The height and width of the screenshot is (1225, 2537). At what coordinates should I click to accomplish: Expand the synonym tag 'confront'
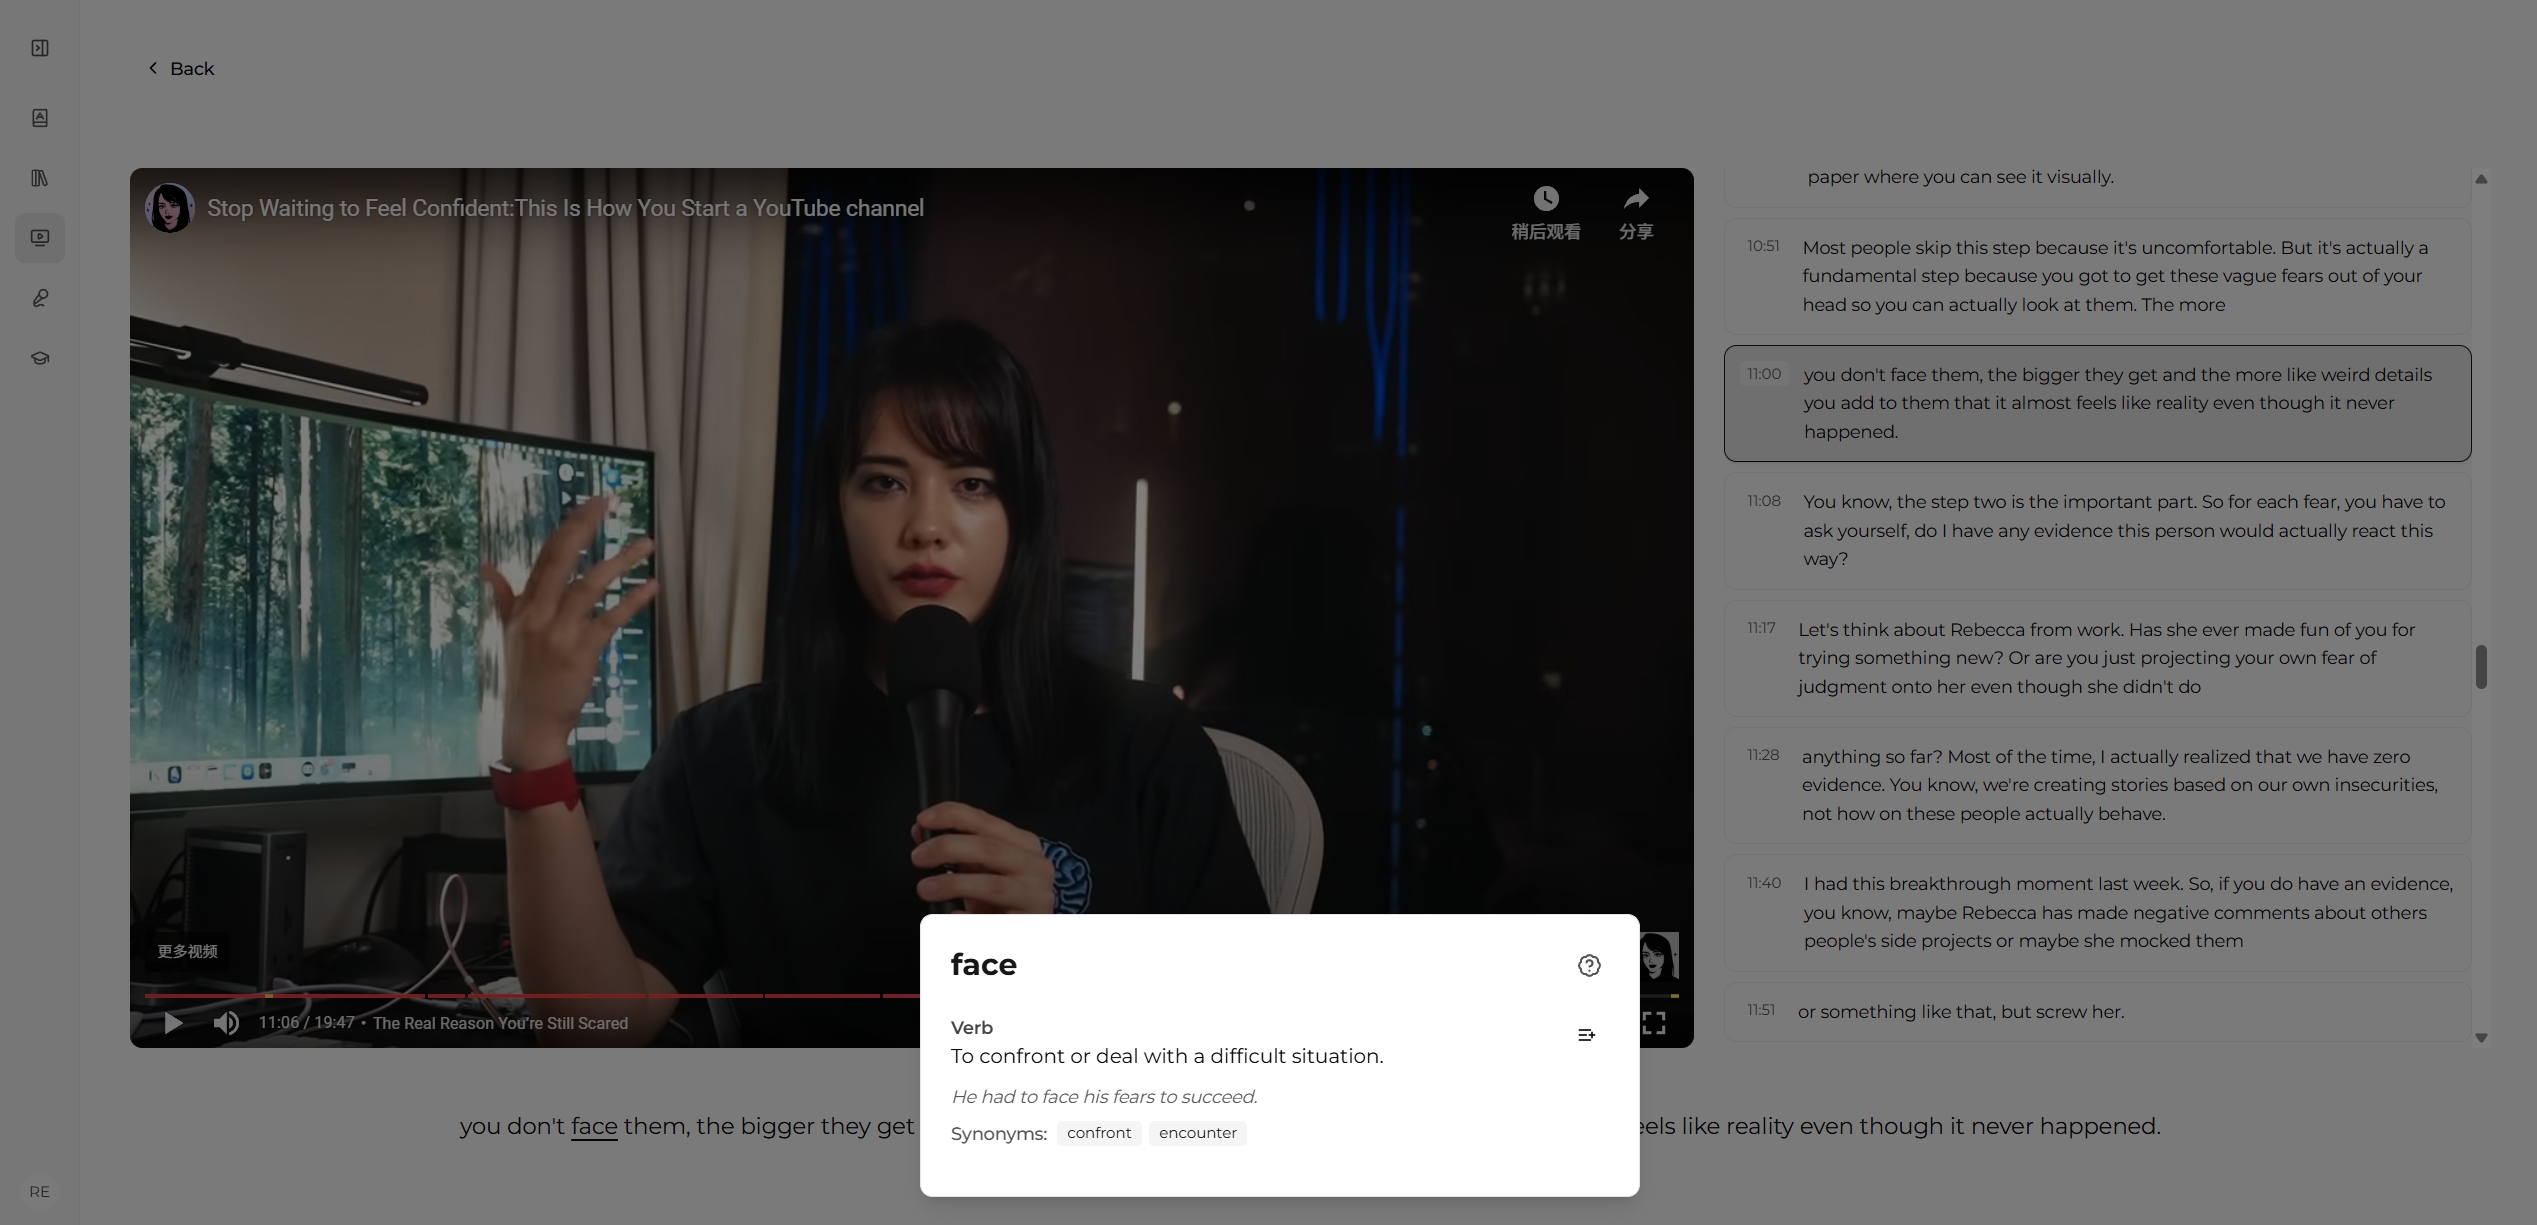coord(1098,1133)
